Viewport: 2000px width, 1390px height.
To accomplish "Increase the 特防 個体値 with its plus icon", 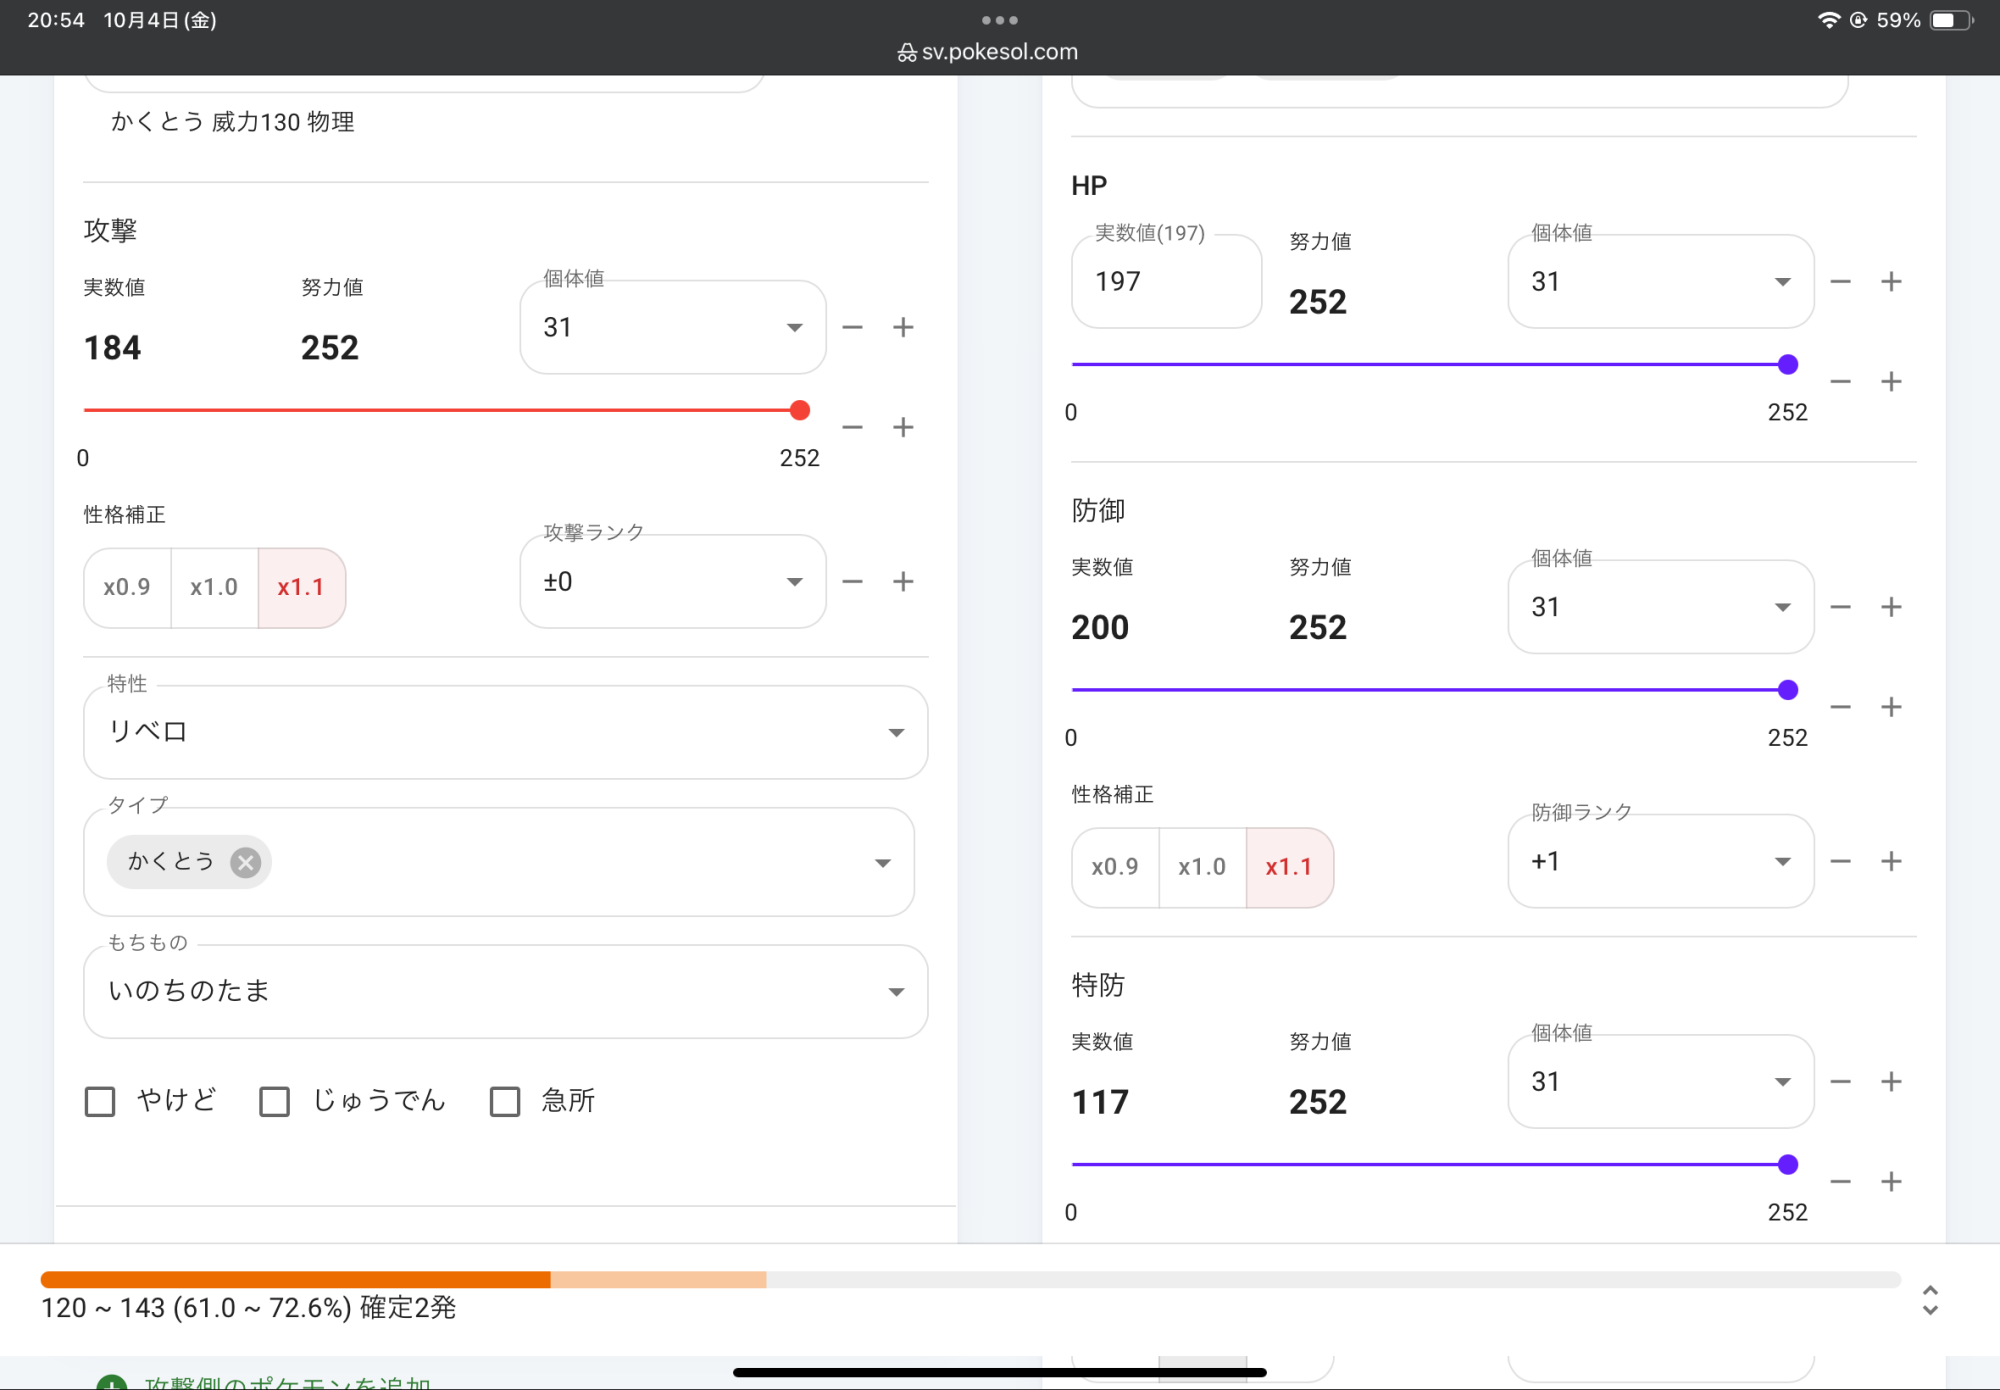I will tap(1891, 1081).
